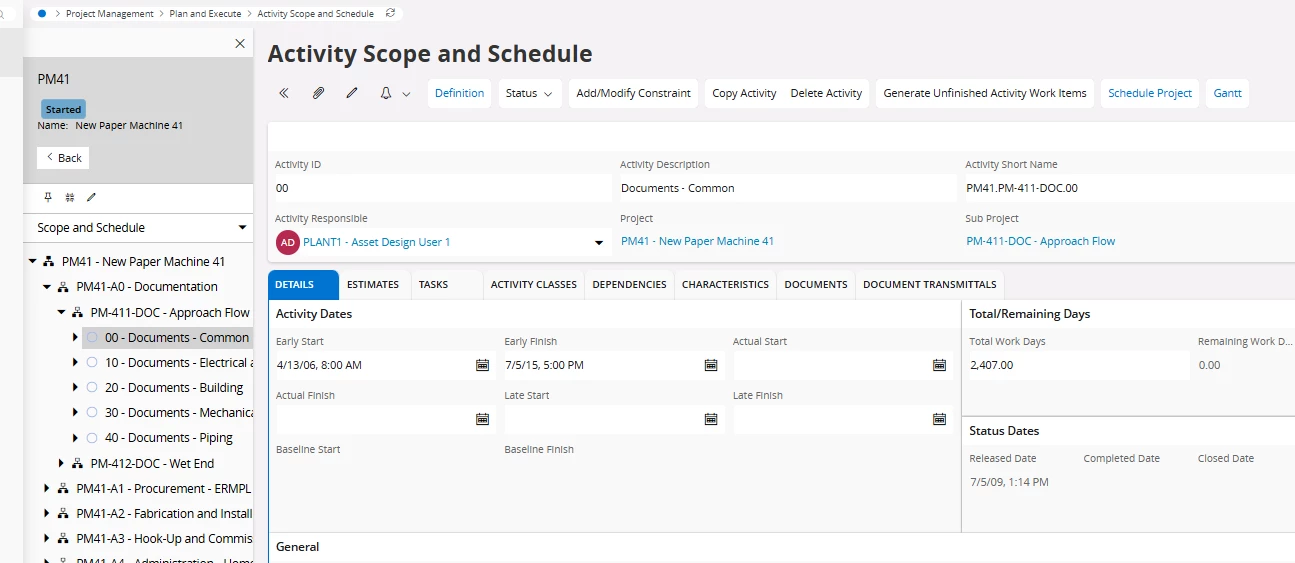Click status circle of 30 - Documents - Mechanical
Viewport: 1295px width, 563px height.
coord(92,413)
